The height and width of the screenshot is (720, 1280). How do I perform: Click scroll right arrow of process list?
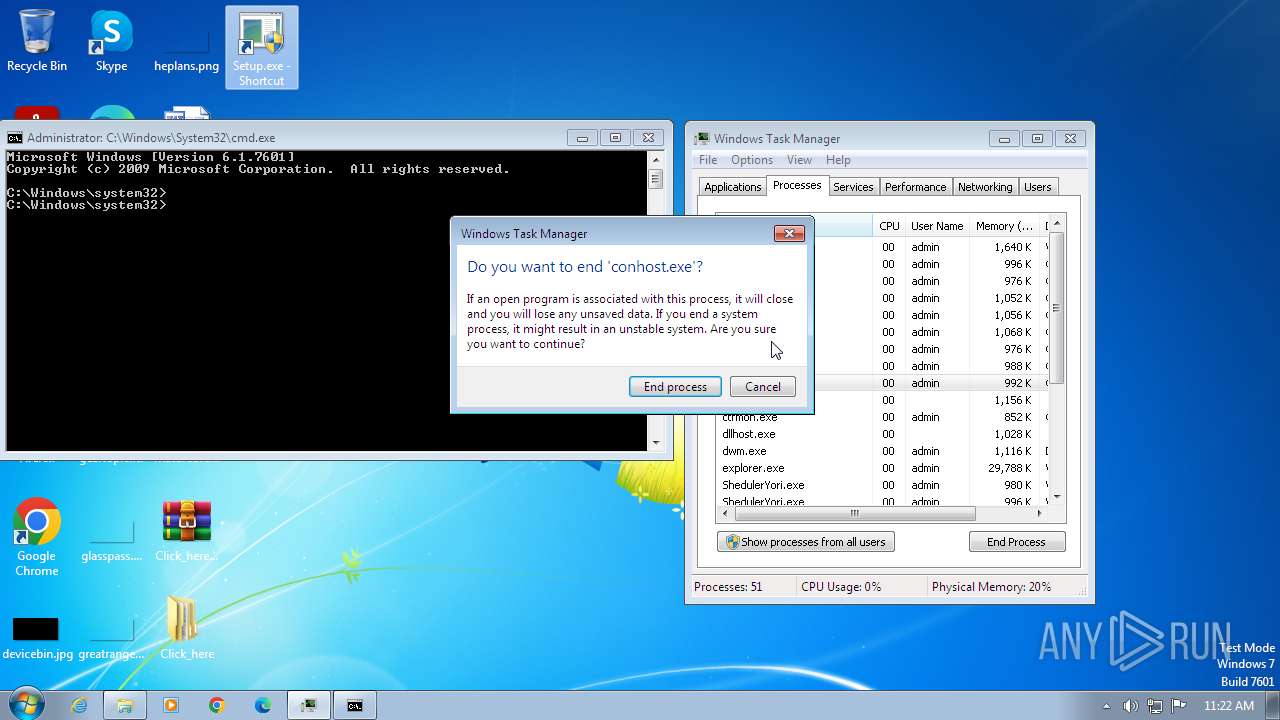point(1039,513)
